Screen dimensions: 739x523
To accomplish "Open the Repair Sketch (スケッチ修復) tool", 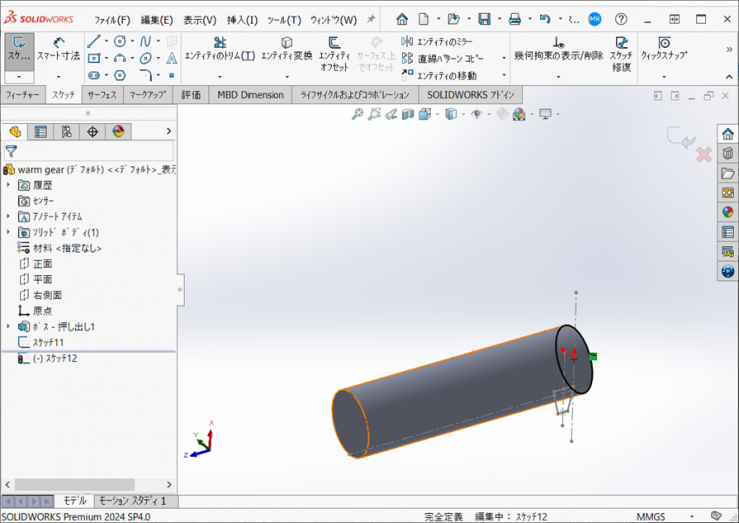I will pyautogui.click(x=621, y=49).
